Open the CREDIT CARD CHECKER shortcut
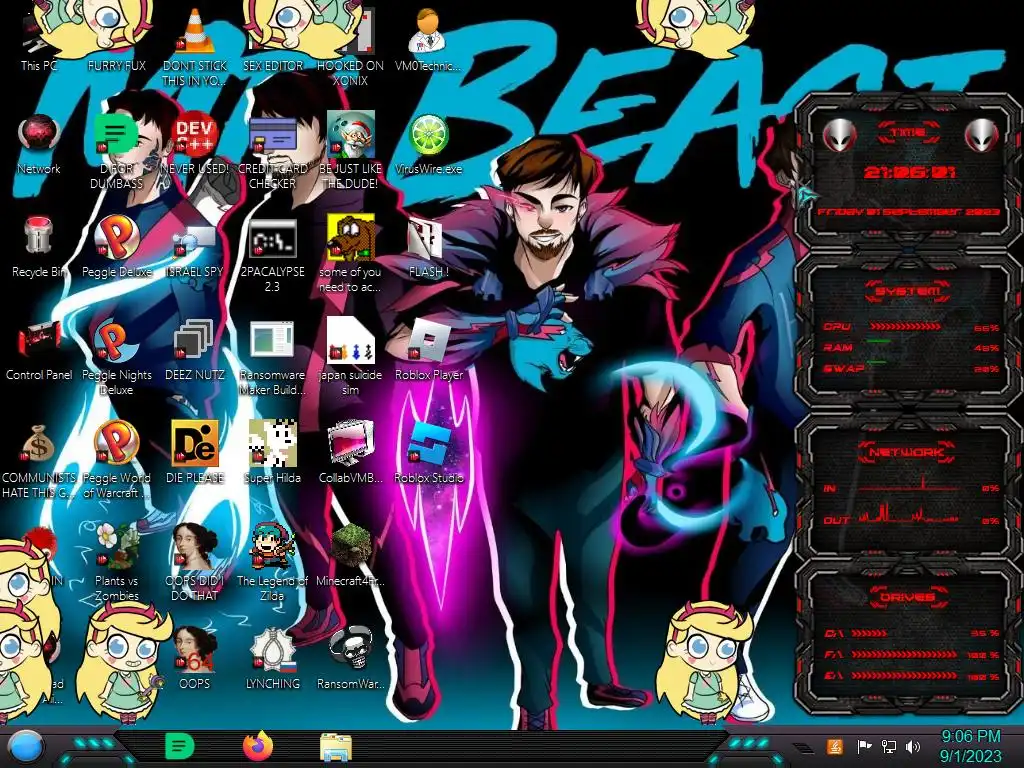Screen dimensions: 1024x768 272,152
